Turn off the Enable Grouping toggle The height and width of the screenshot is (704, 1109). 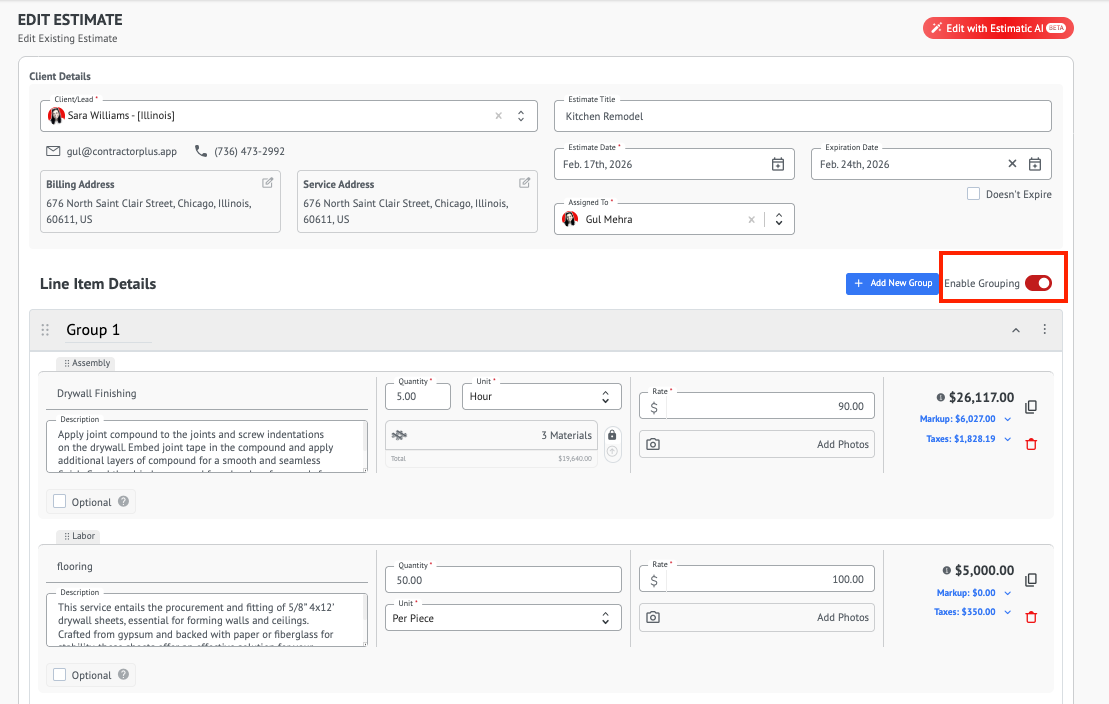coord(1038,284)
